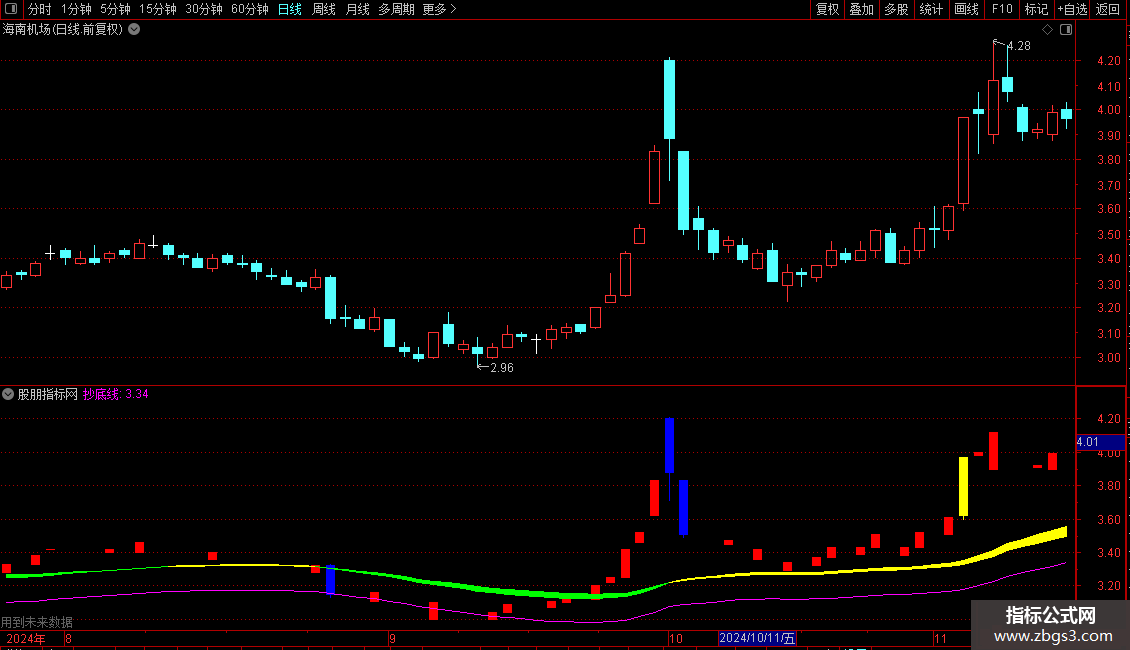Screen dimensions: 1130x650
Task: Click the 2024年 label on time axis
Action: (25, 638)
